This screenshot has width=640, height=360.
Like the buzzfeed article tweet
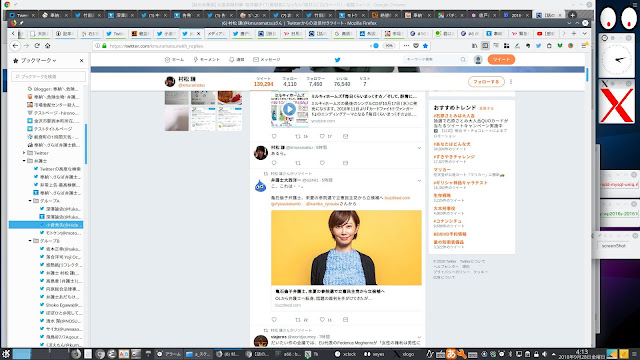[x=322, y=320]
